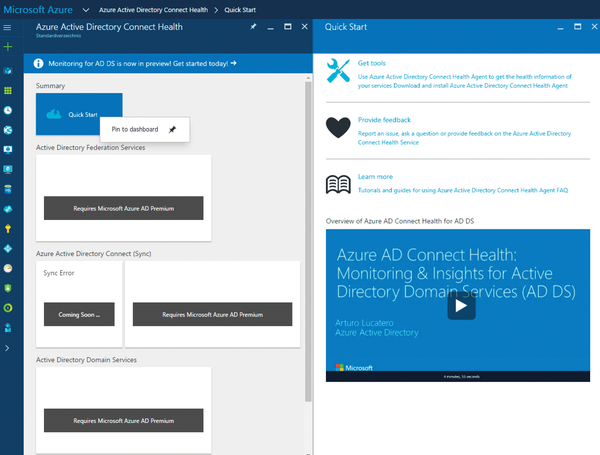Open the clock Recent sidebar icon
The width and height of the screenshot is (600, 455).
pyautogui.click(x=8, y=111)
